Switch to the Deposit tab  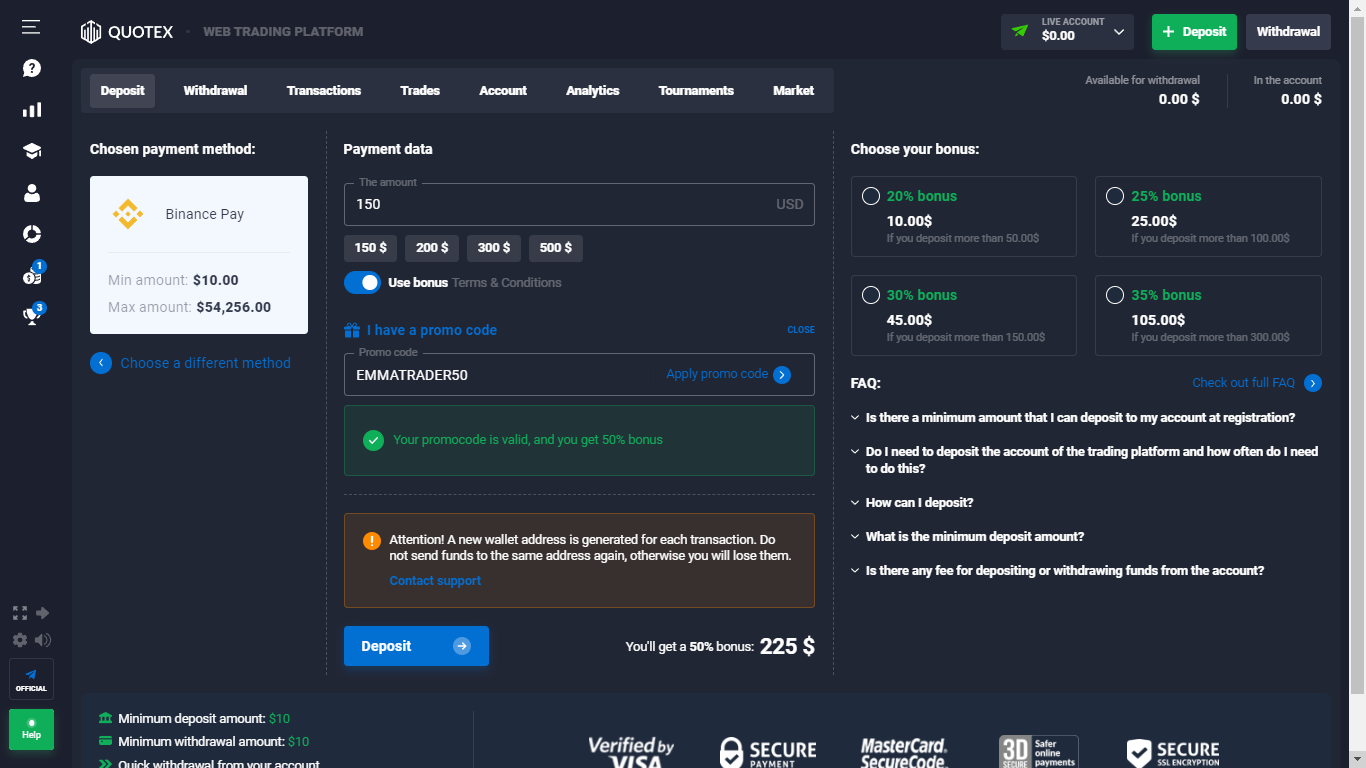tap(122, 91)
